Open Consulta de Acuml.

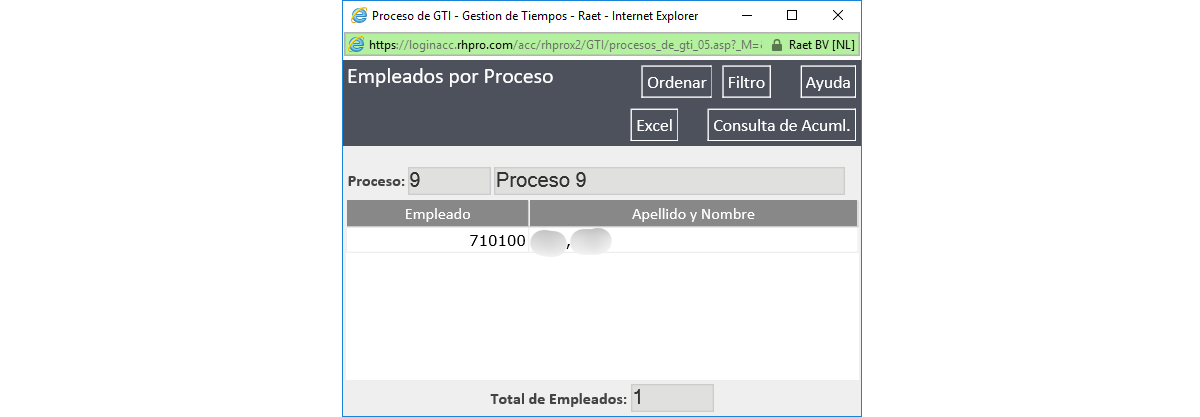coord(781,125)
